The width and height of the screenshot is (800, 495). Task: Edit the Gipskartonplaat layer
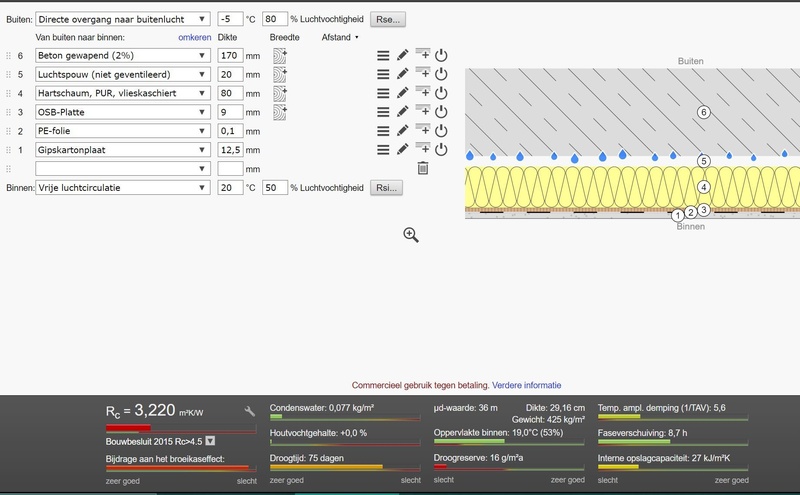pyautogui.click(x=403, y=150)
